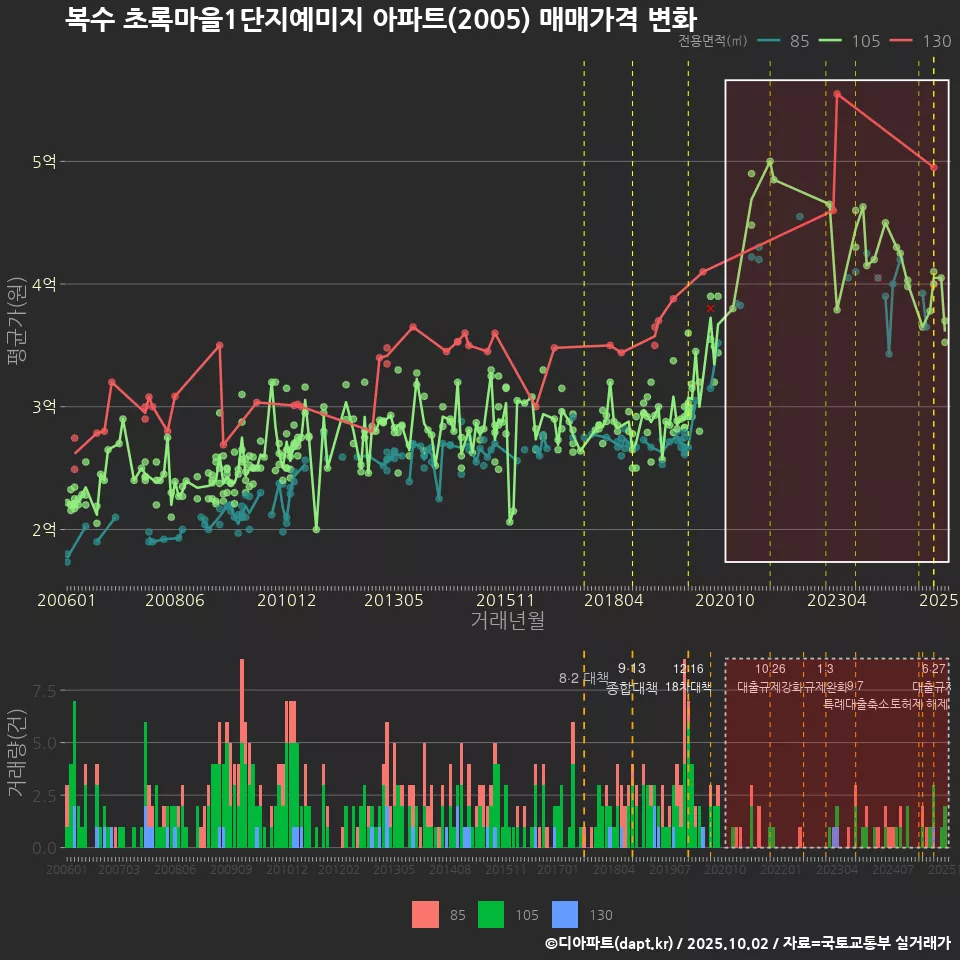Screen dimensions: 960x960
Task: Click the 10·26 대출규제강화 annotation
Action: [x=770, y=677]
